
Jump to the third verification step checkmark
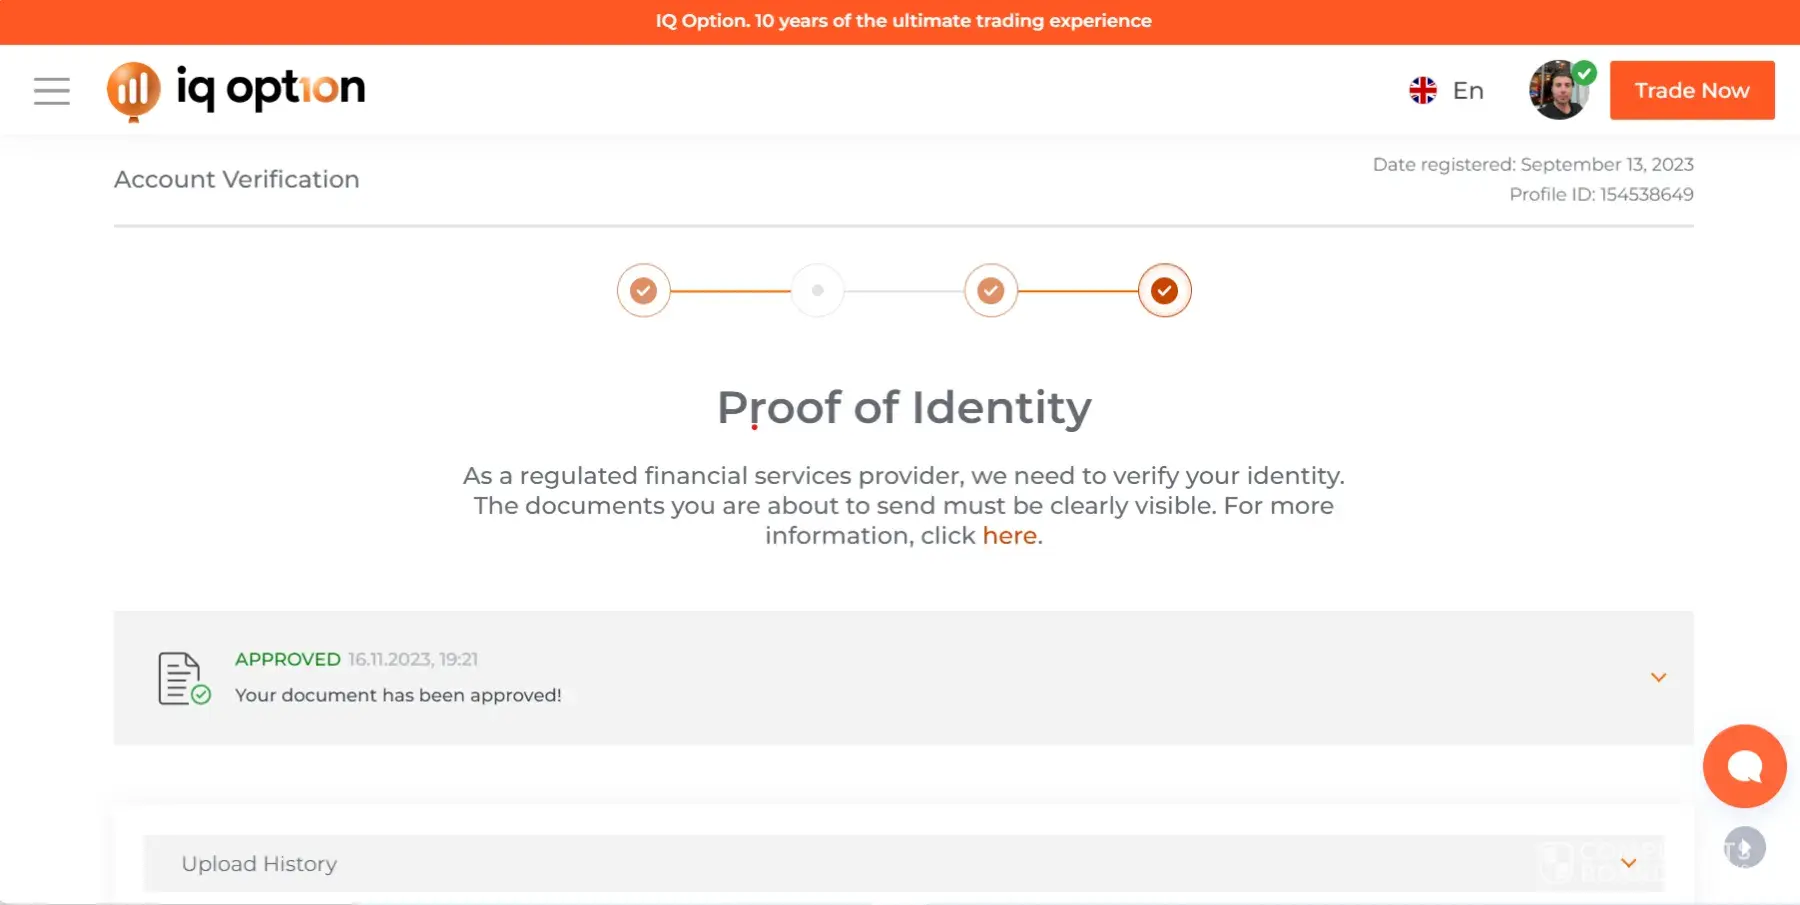tap(990, 291)
